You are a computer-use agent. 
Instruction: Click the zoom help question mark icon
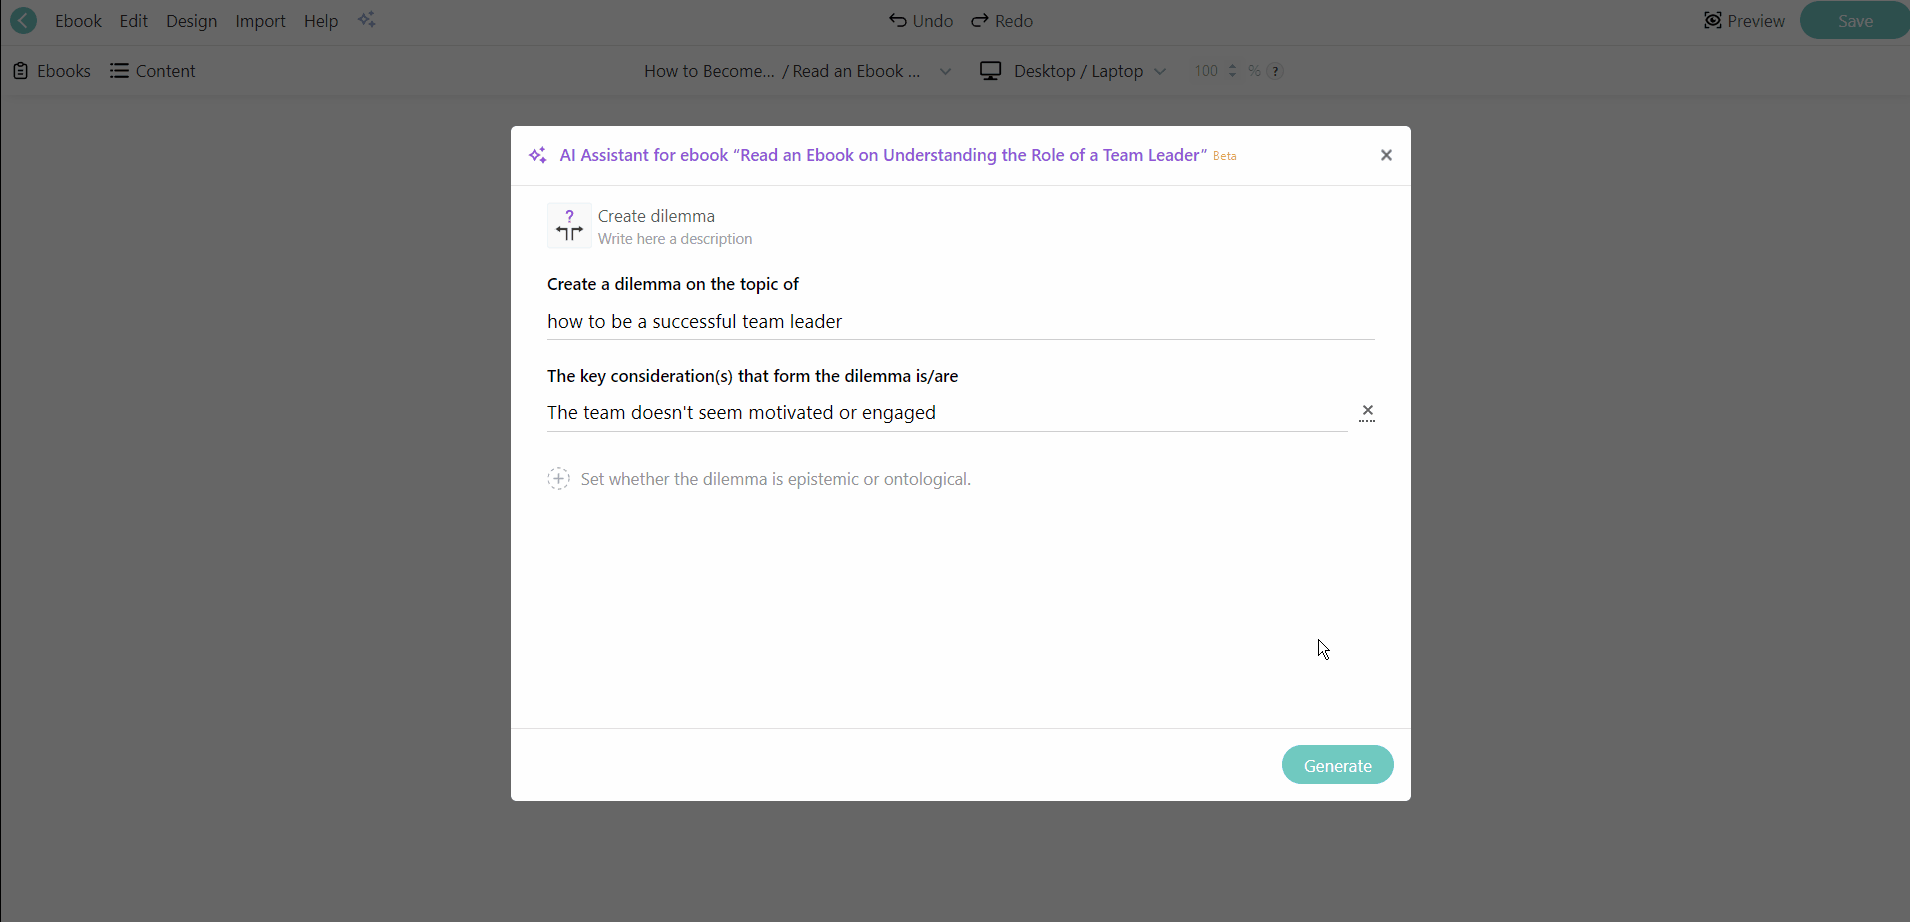point(1275,71)
